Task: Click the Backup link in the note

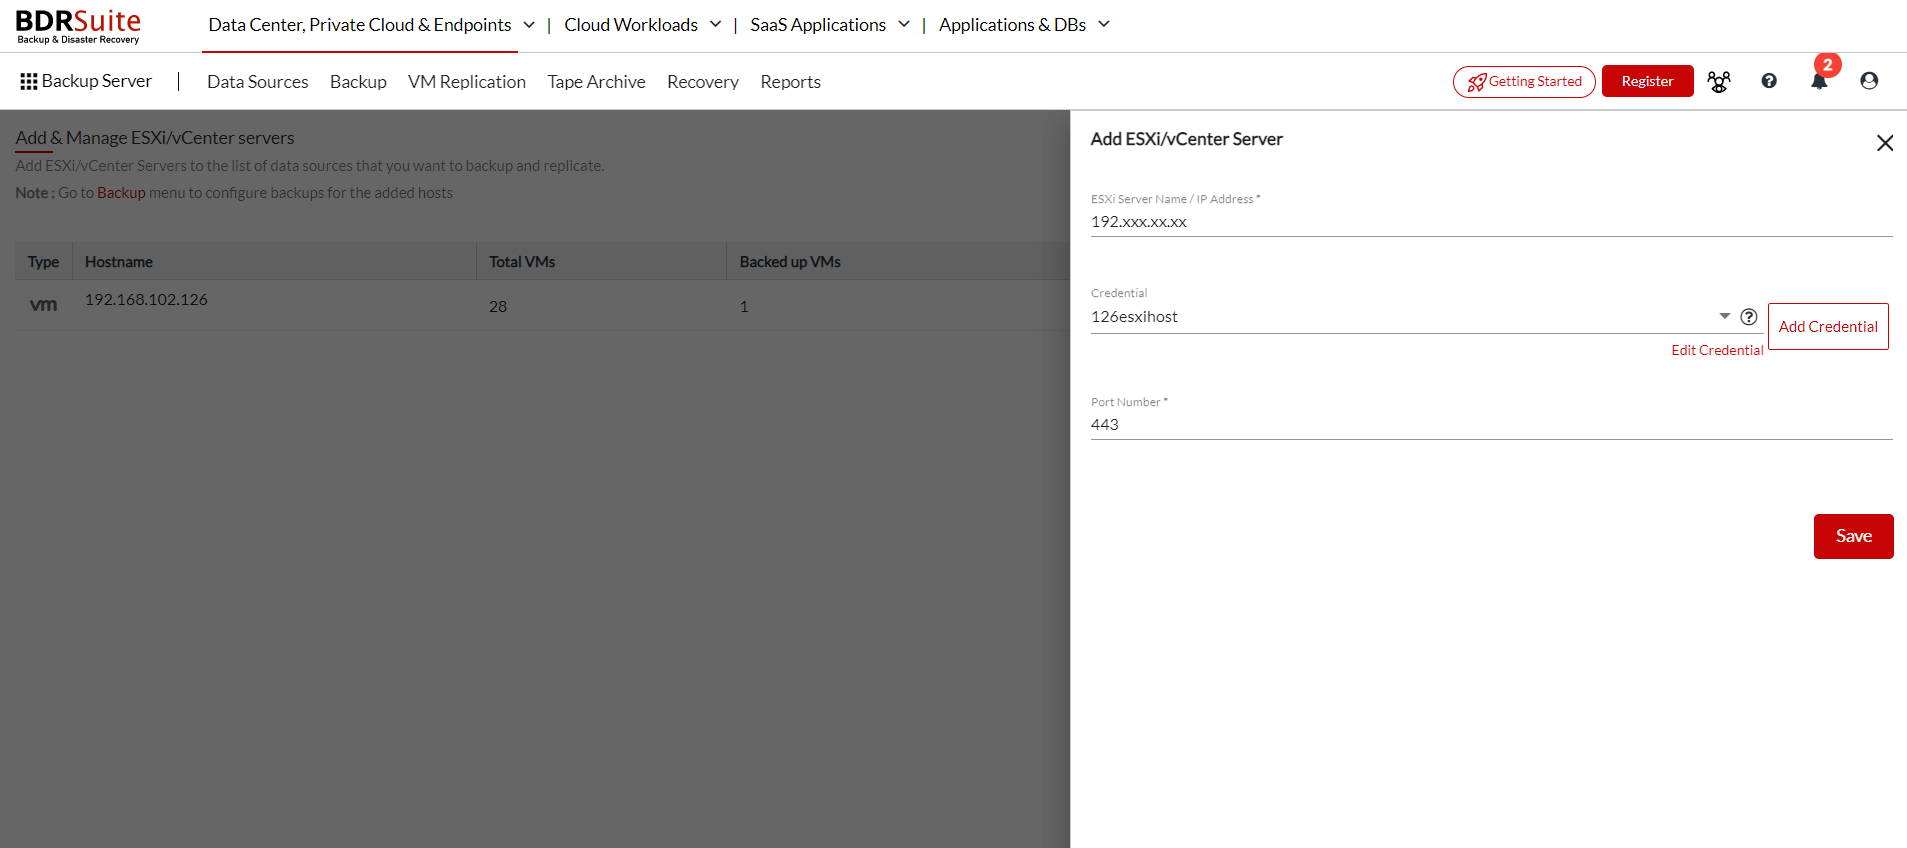Action: coord(121,193)
